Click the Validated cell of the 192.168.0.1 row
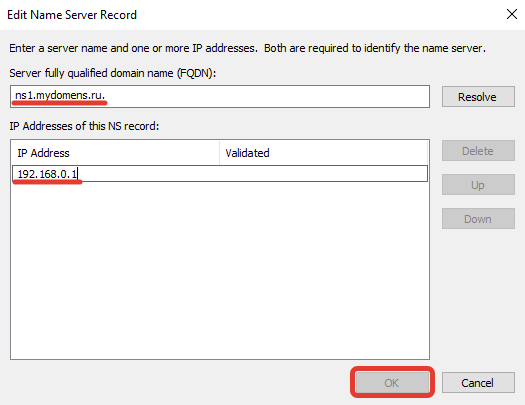Viewport: 525px width, 405px height. point(323,173)
